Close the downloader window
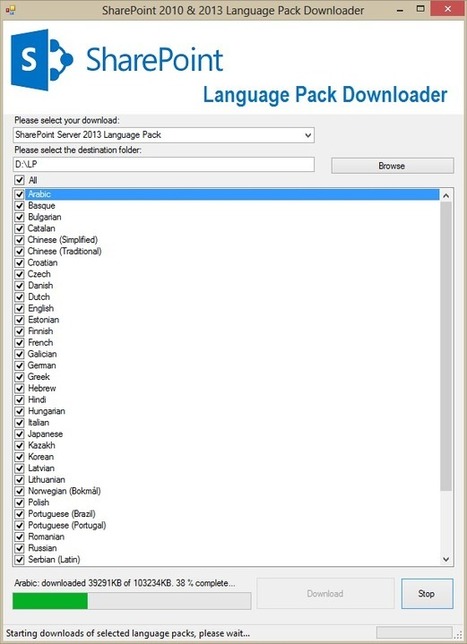This screenshot has width=467, height=644. pyautogui.click(x=446, y=9)
